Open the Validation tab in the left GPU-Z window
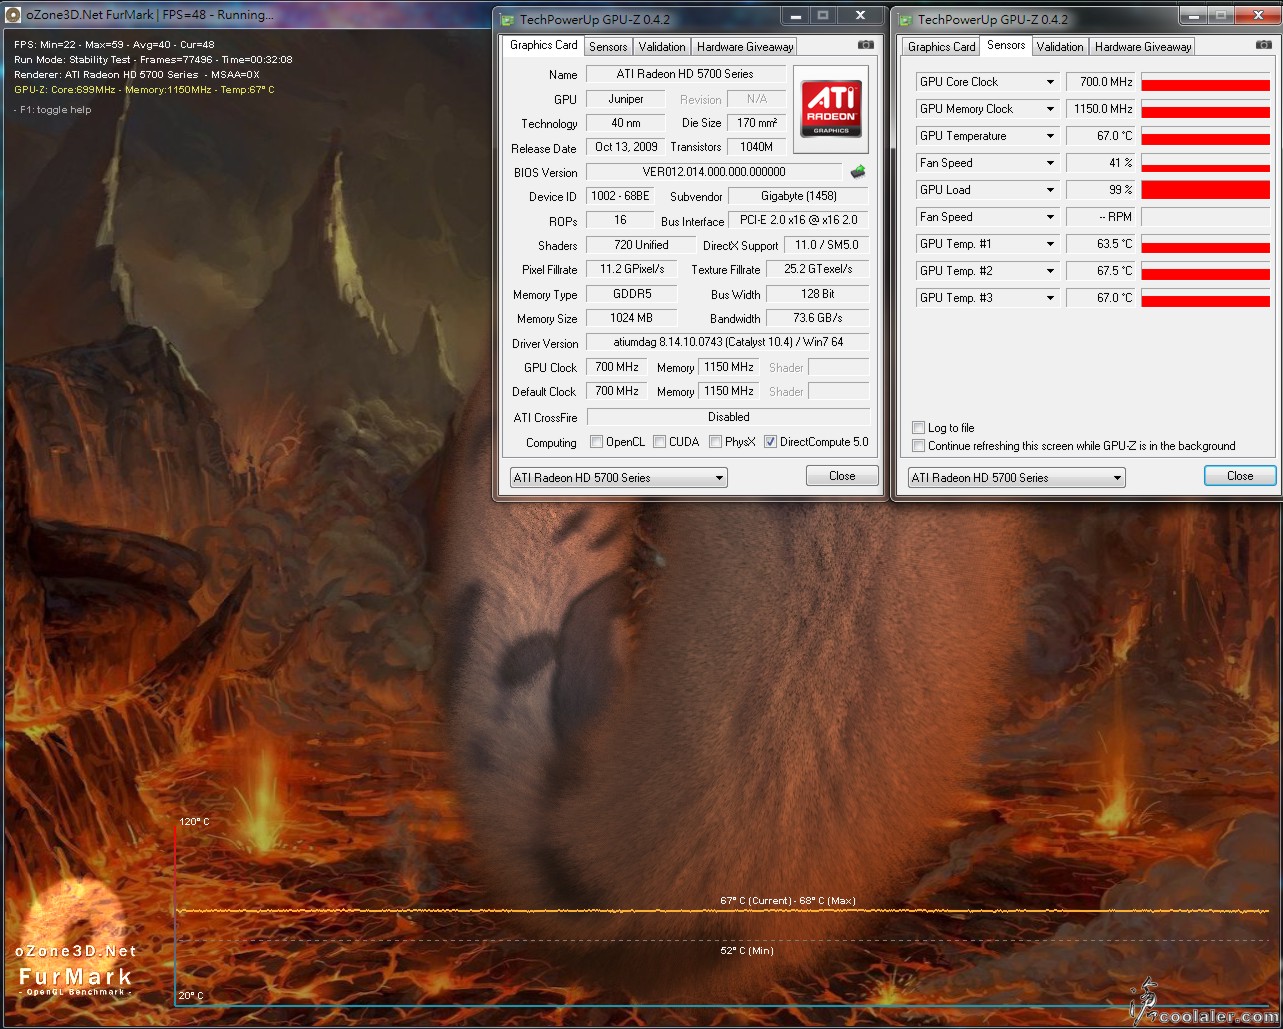Viewport: 1283px width, 1029px height. pos(662,47)
